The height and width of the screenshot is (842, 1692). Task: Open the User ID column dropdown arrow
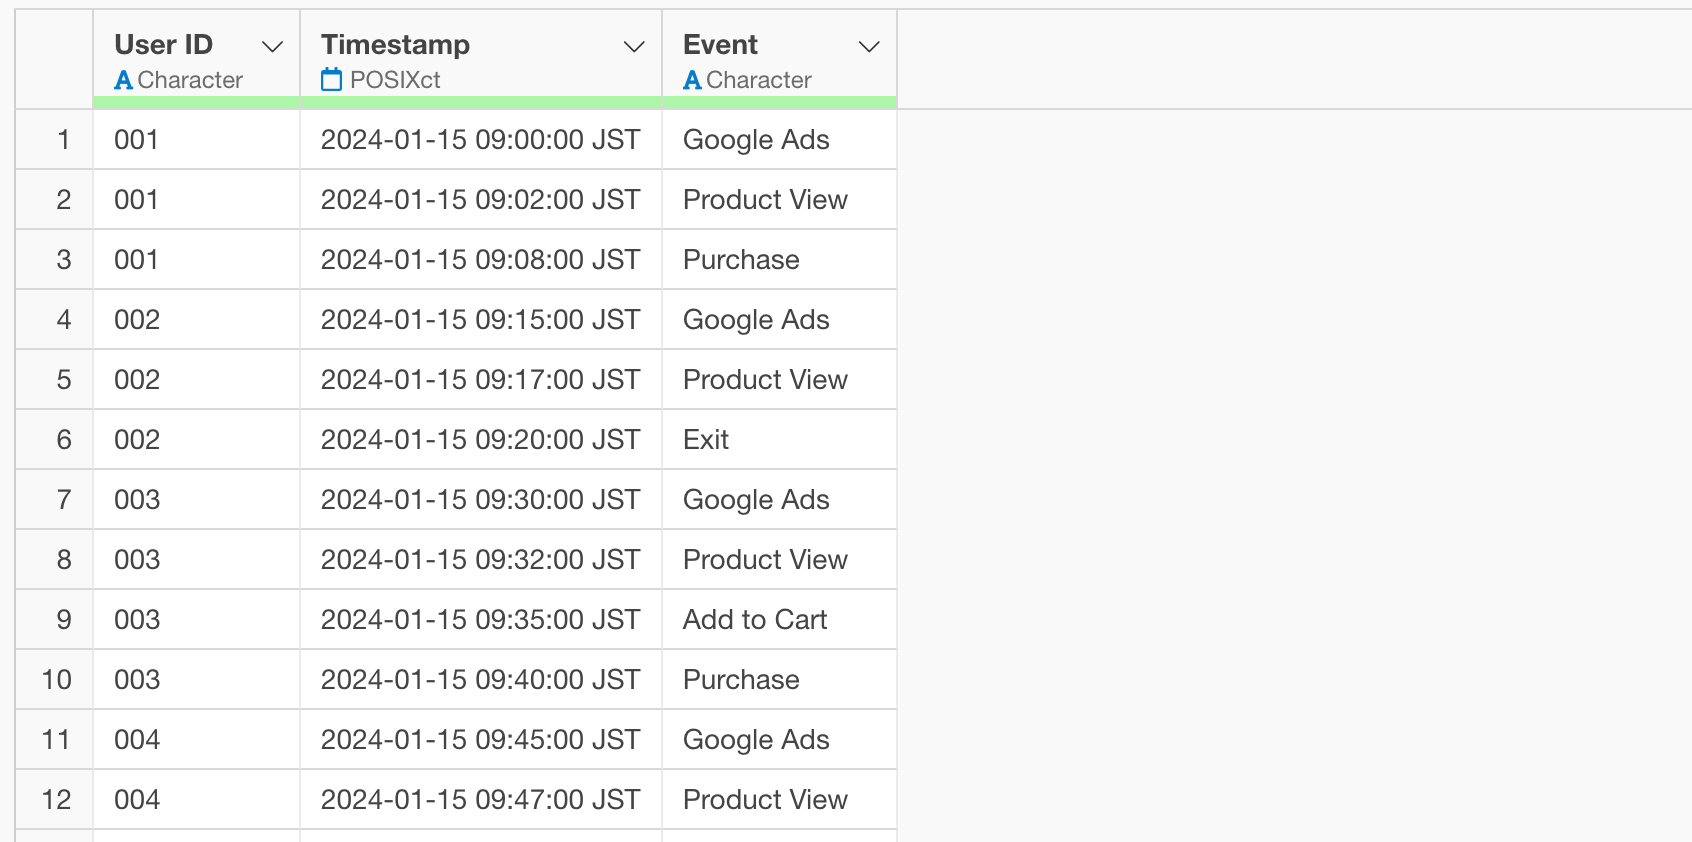click(x=272, y=47)
